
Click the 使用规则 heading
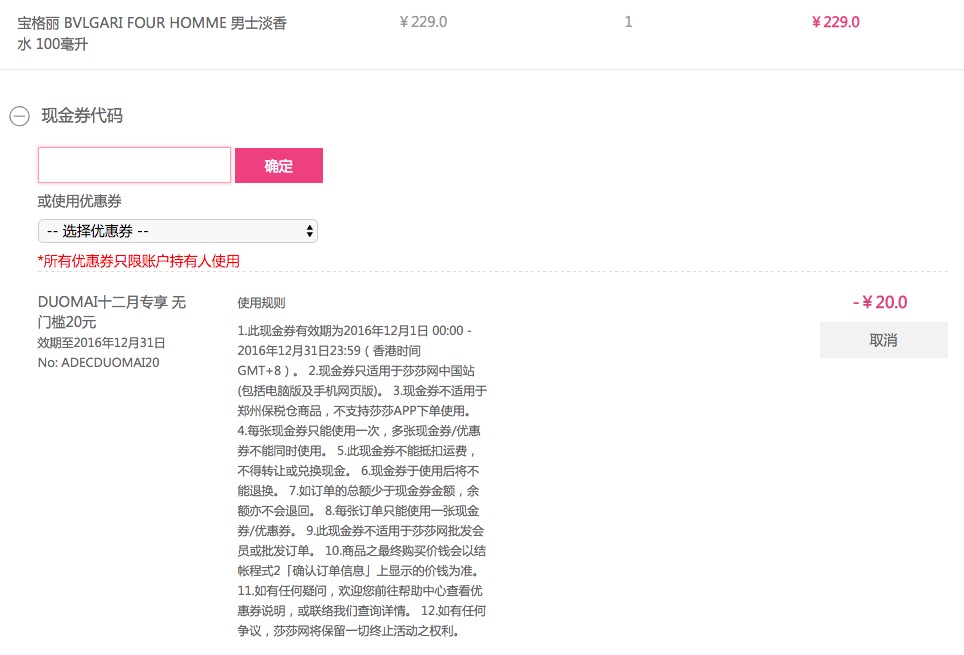[261, 303]
